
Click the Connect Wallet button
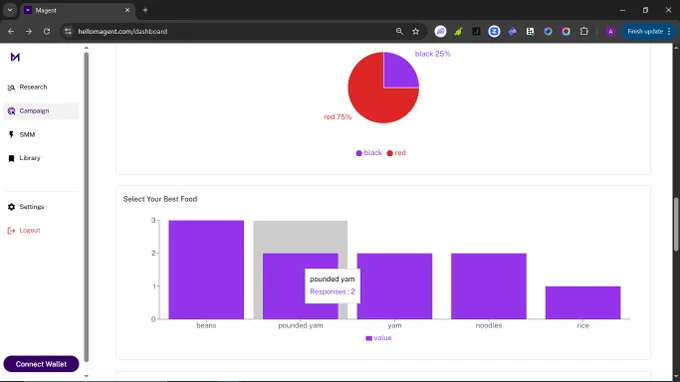(41, 364)
